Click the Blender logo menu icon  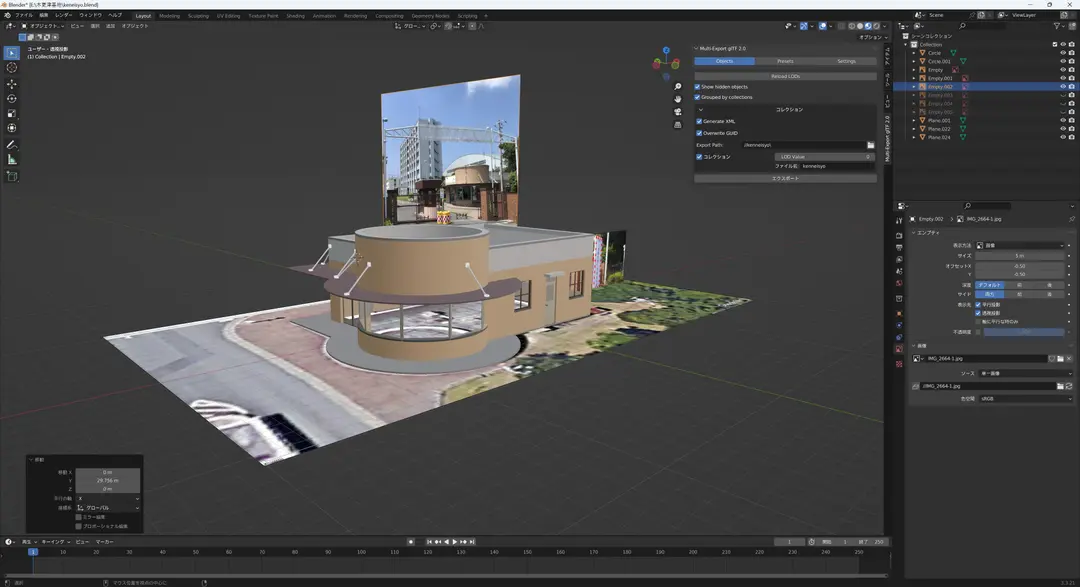coord(8,15)
